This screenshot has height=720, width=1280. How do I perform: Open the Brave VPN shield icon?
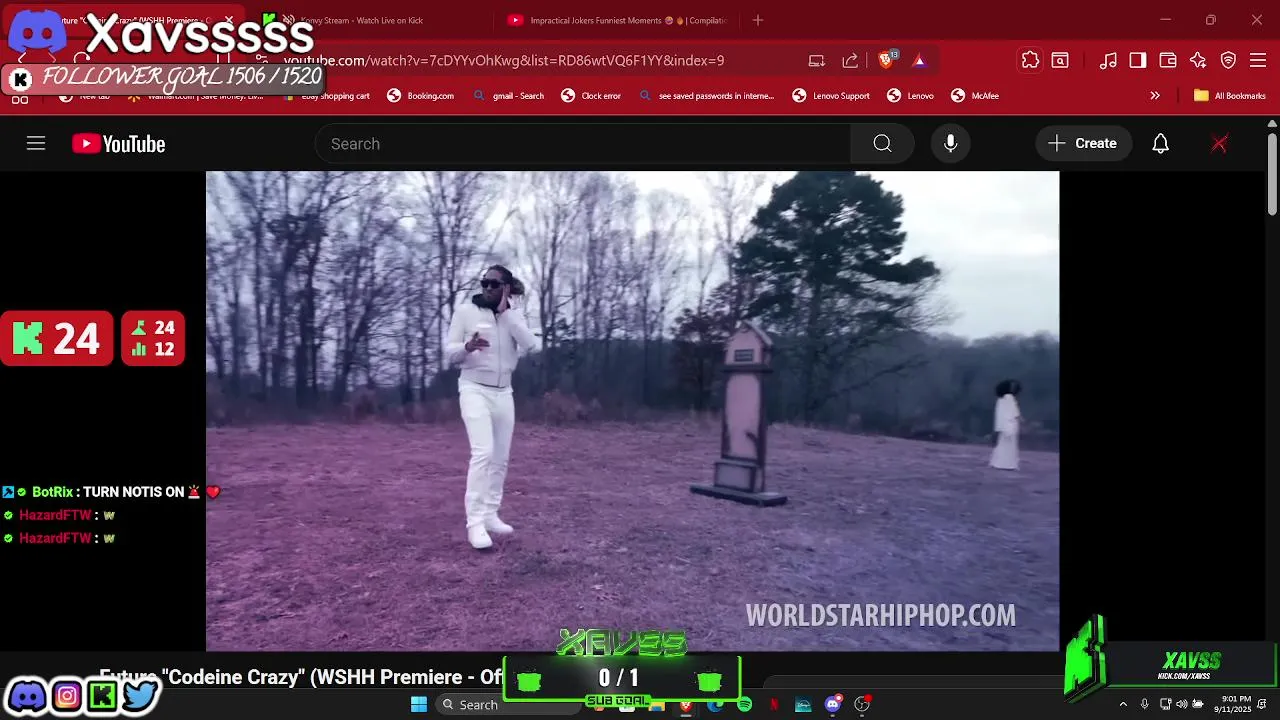(x=1229, y=61)
